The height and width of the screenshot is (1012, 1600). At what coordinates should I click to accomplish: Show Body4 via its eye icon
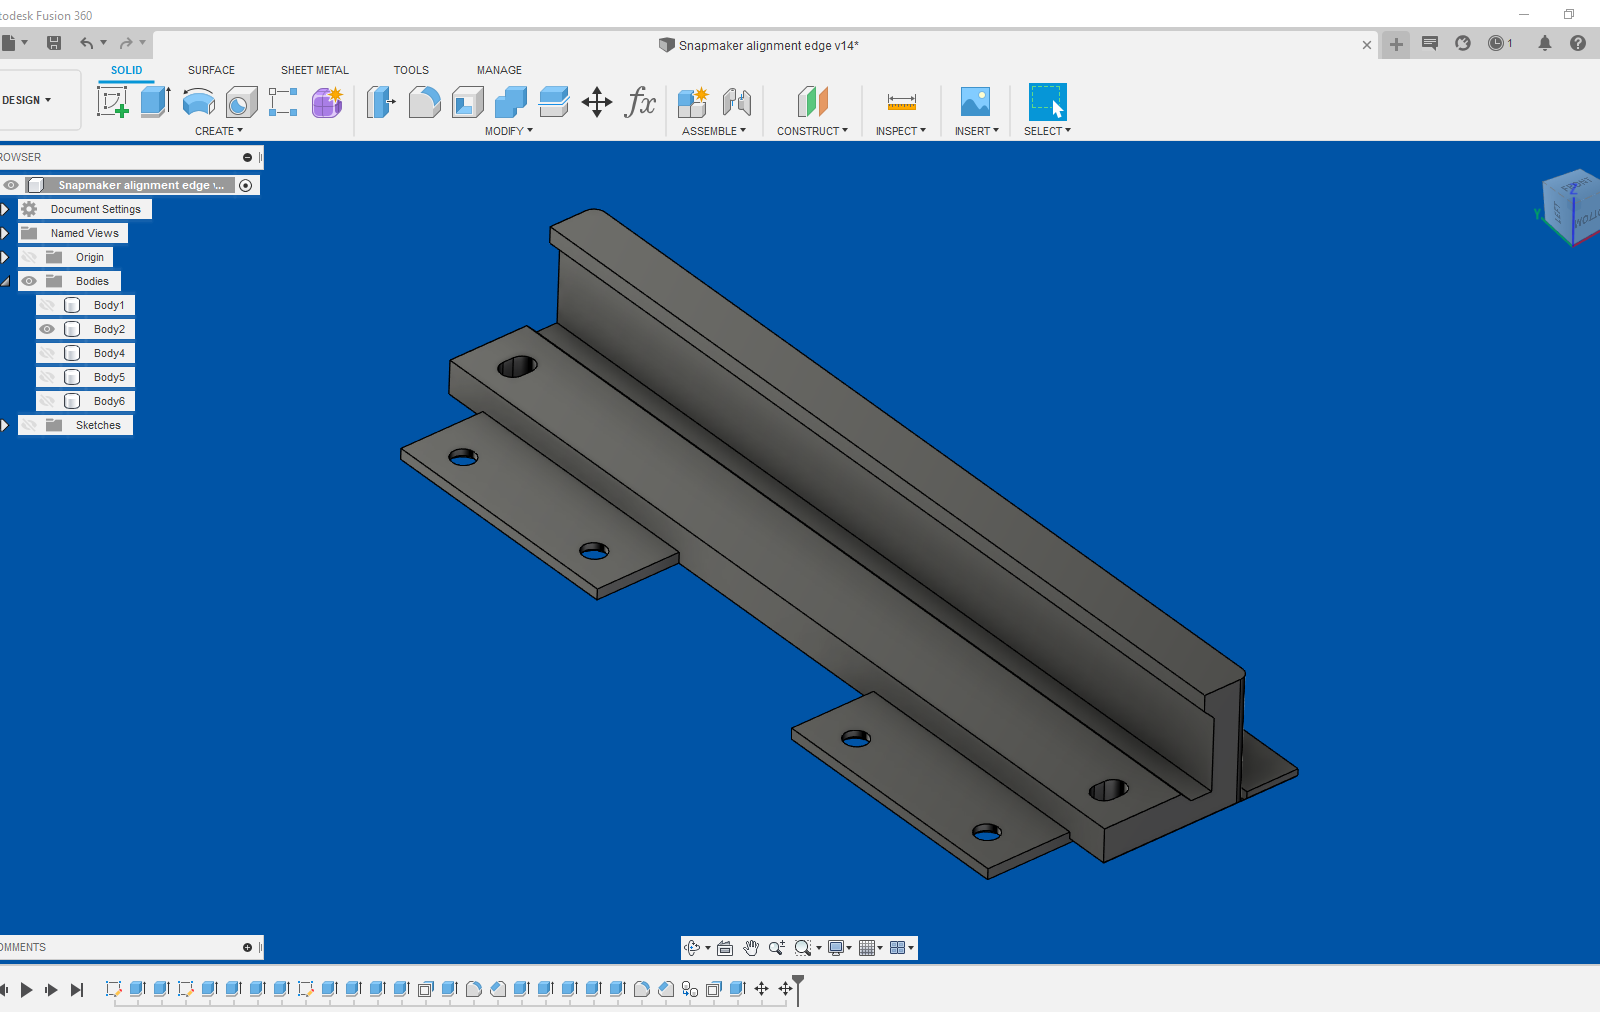pyautogui.click(x=47, y=353)
